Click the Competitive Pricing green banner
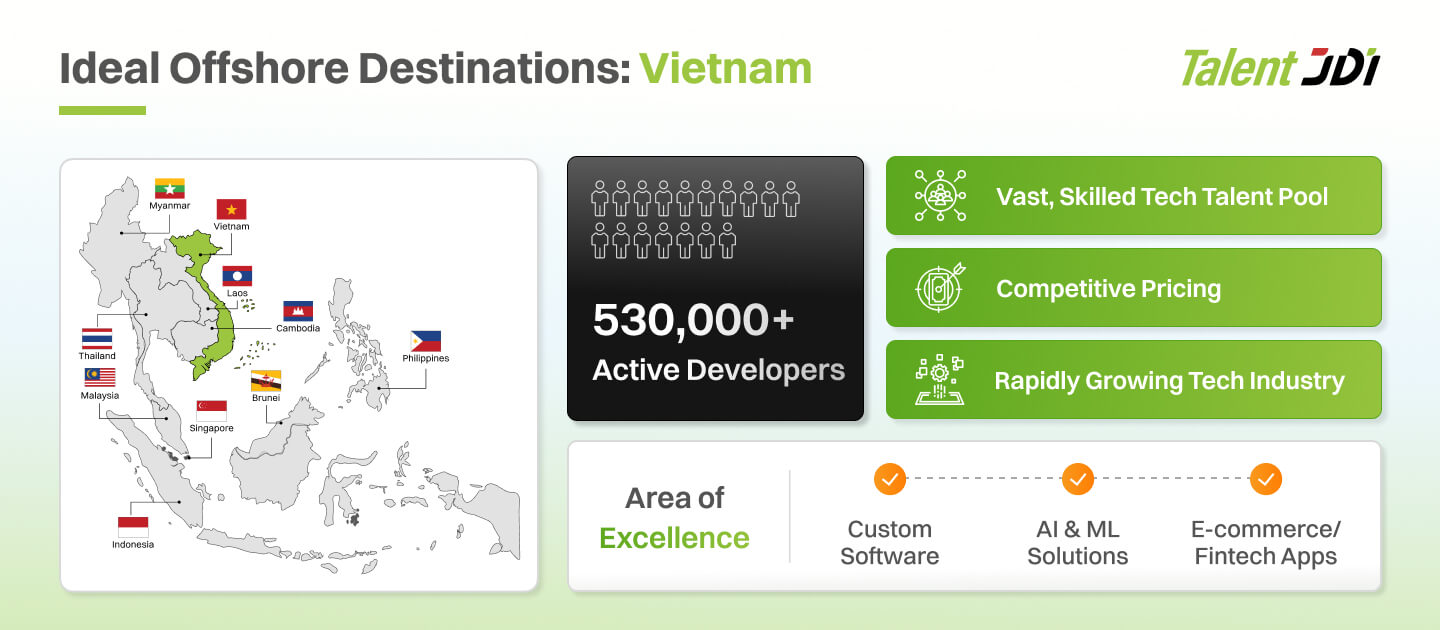This screenshot has width=1440, height=630. click(1134, 288)
